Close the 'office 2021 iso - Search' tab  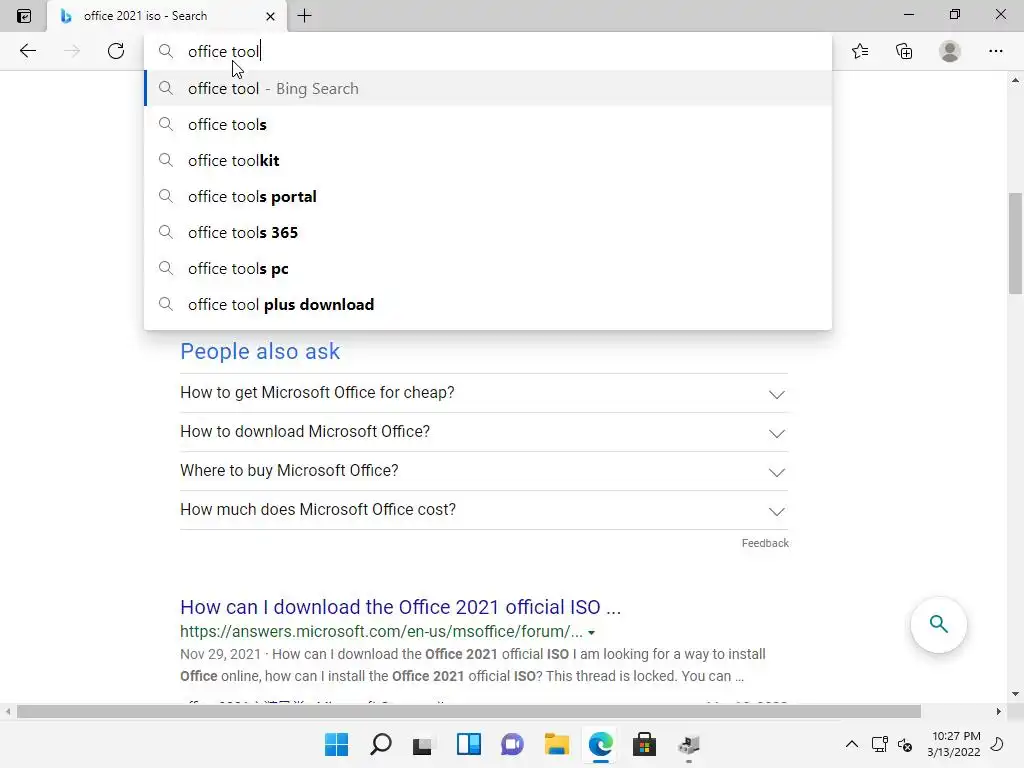(x=270, y=16)
